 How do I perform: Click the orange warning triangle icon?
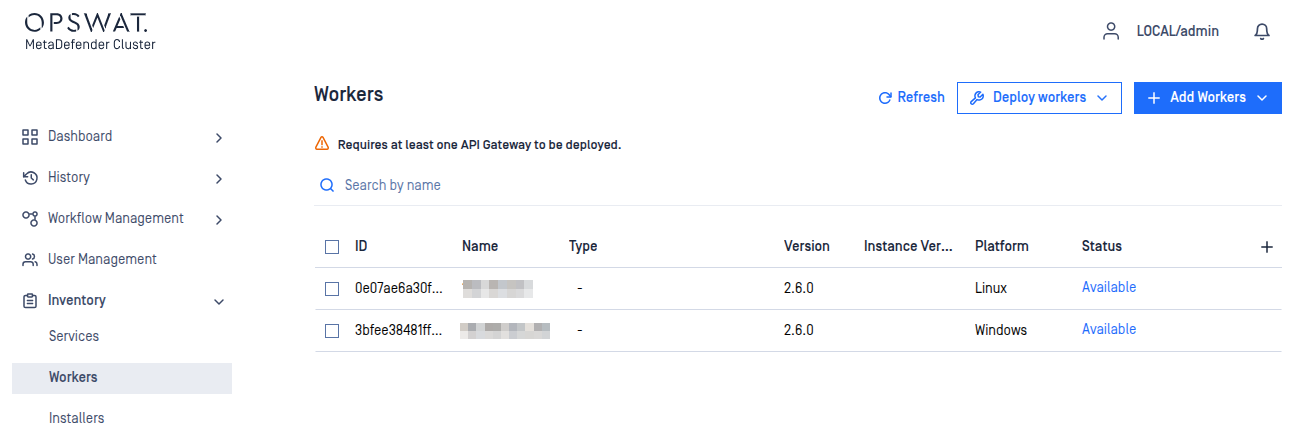coord(322,144)
